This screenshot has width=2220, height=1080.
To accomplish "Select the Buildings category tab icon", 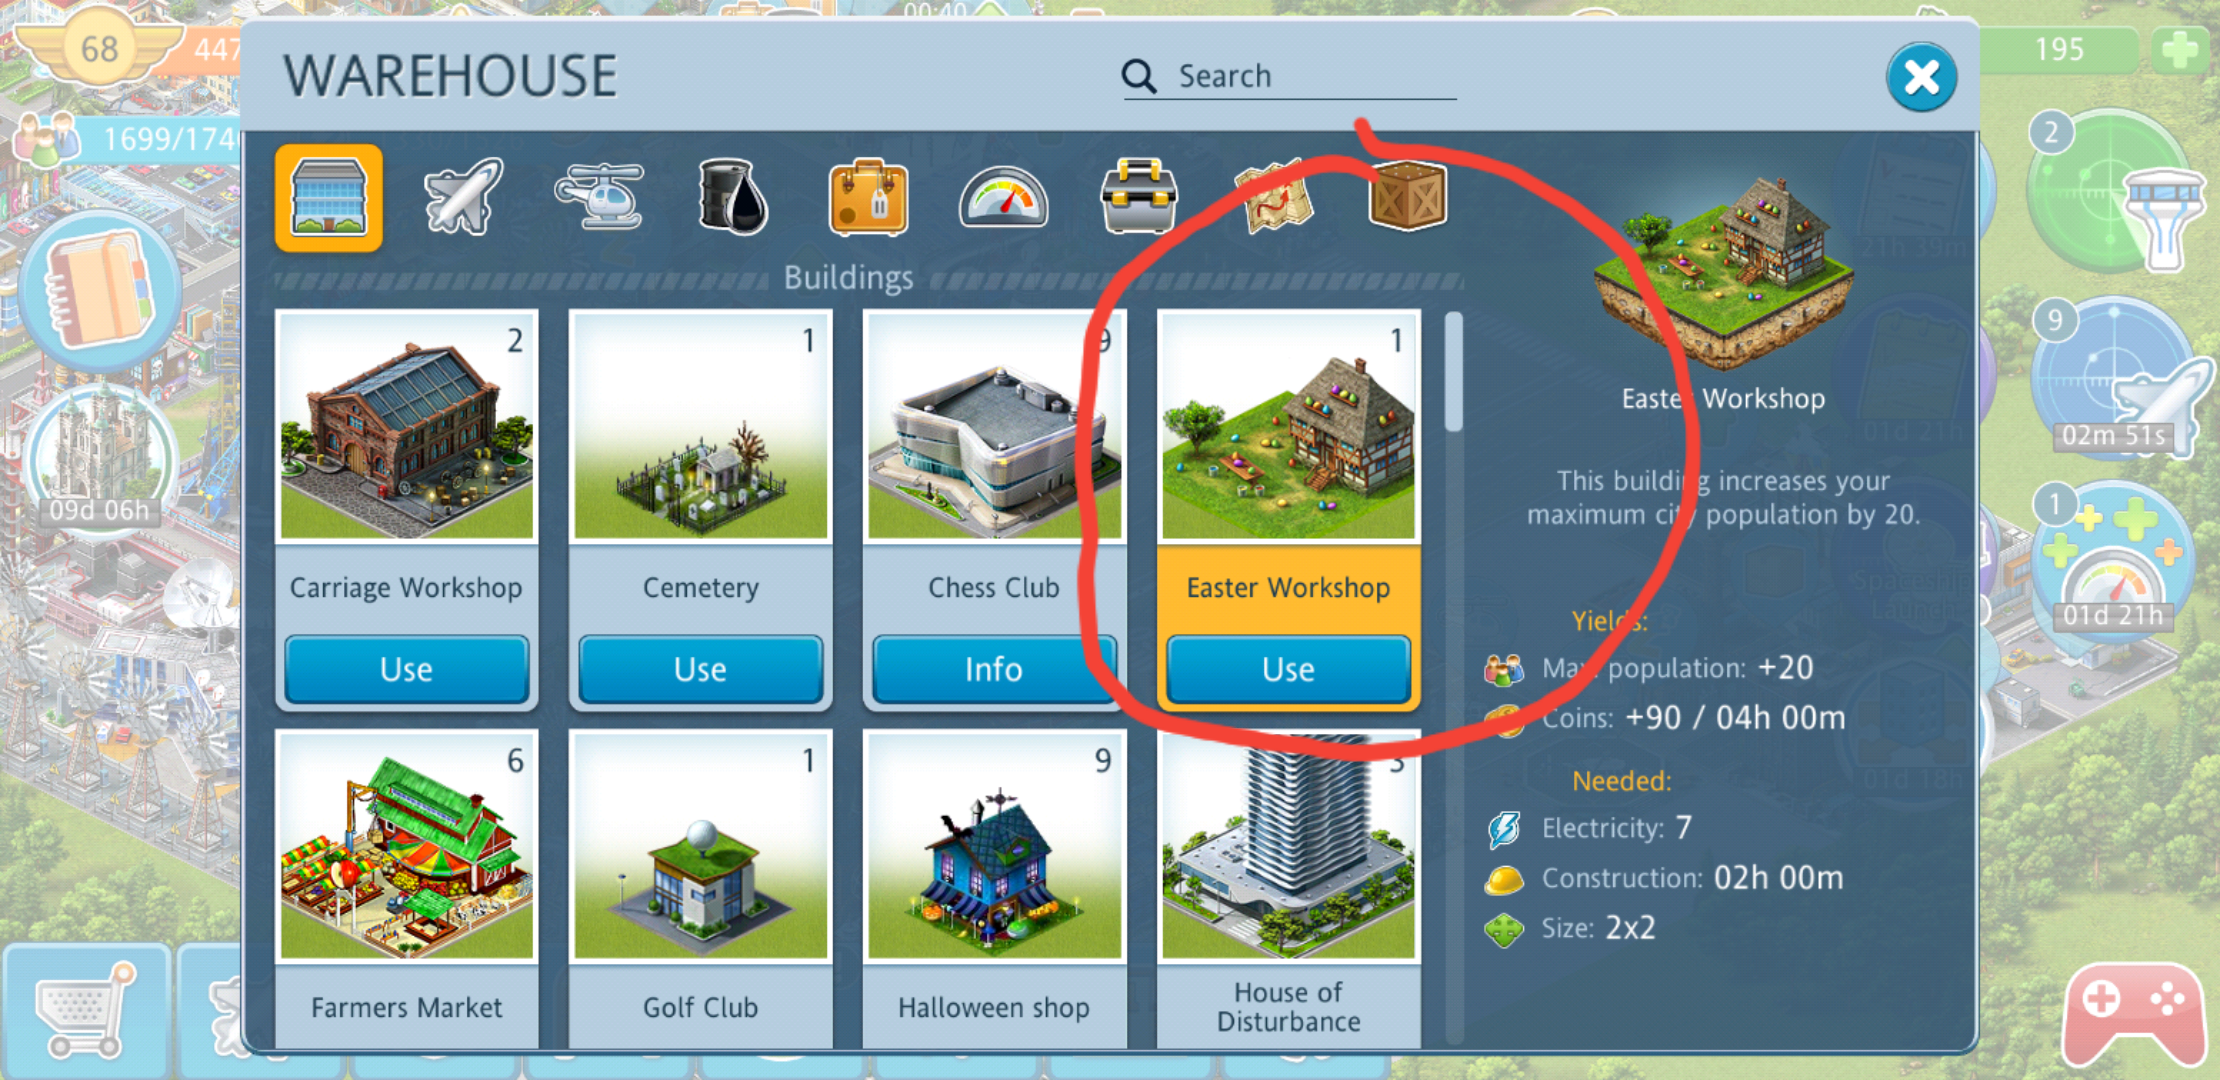I will (329, 197).
